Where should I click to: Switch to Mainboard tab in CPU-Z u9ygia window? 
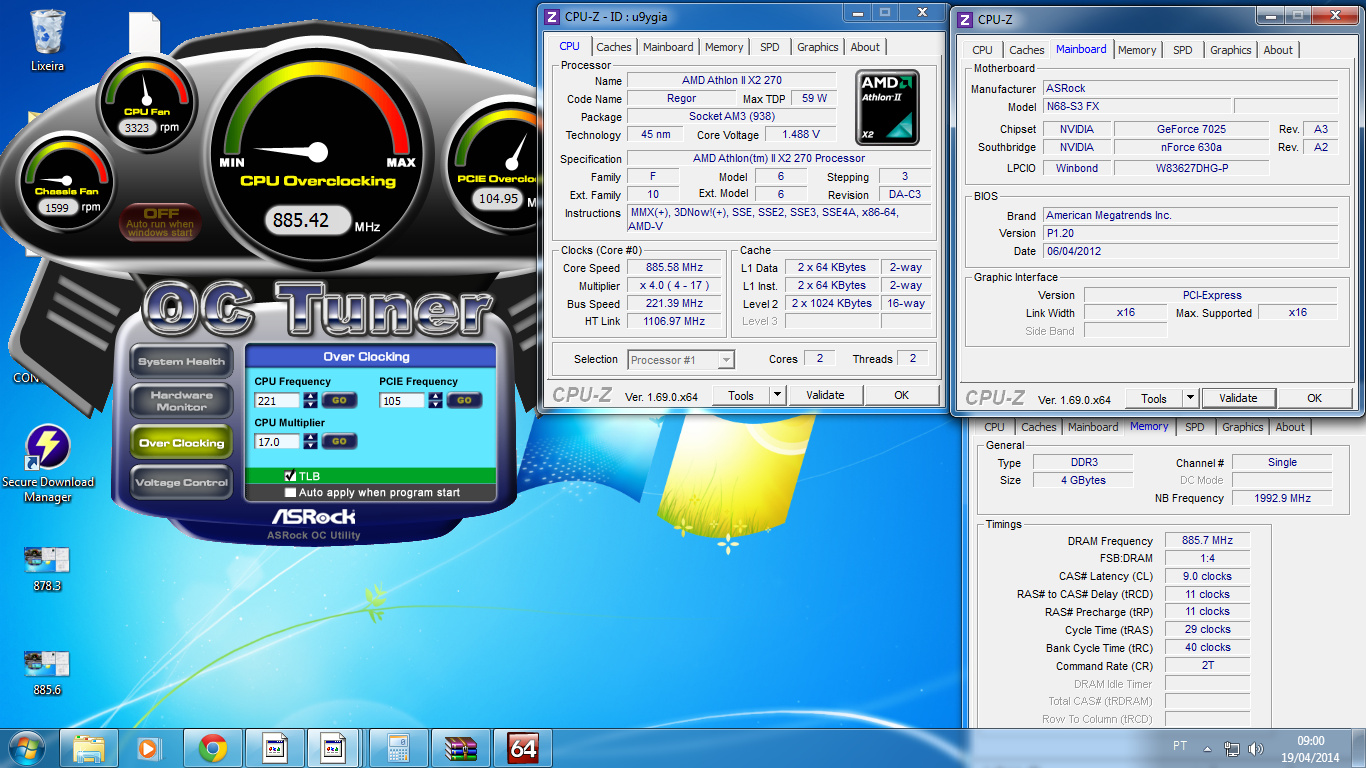pos(668,47)
